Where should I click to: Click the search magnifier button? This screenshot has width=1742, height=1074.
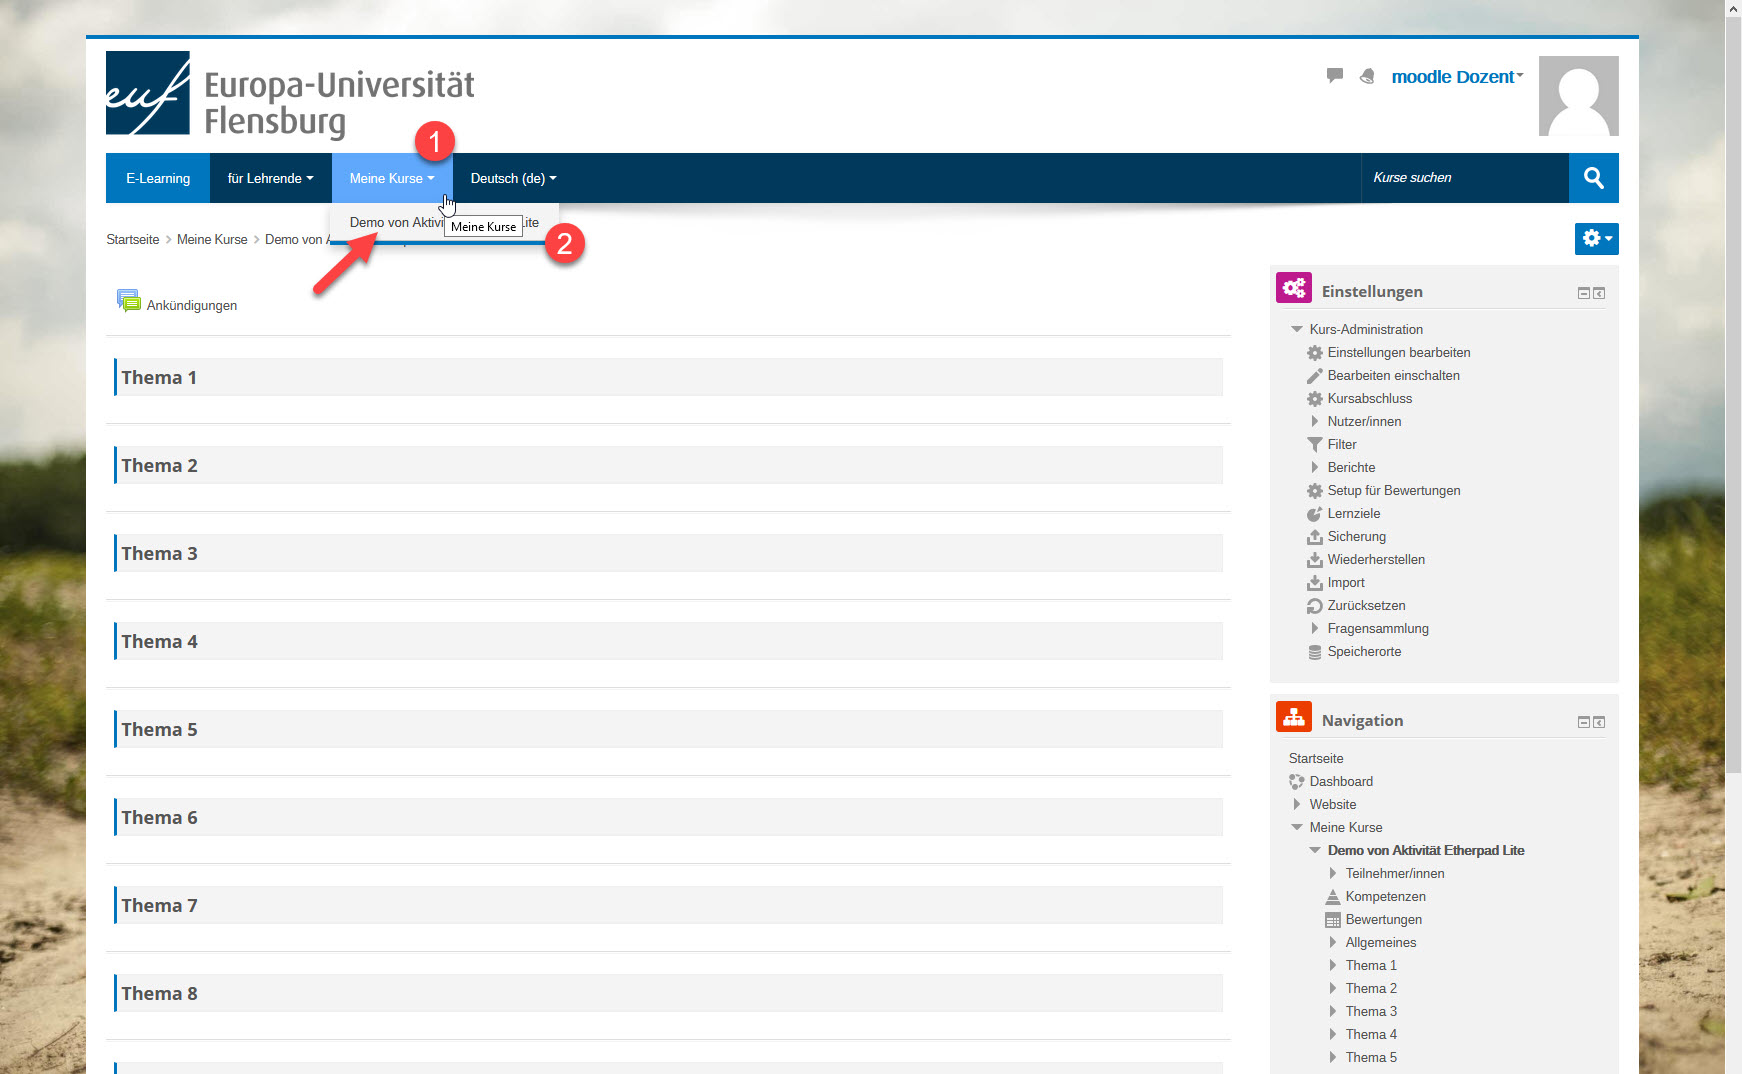pyautogui.click(x=1593, y=178)
